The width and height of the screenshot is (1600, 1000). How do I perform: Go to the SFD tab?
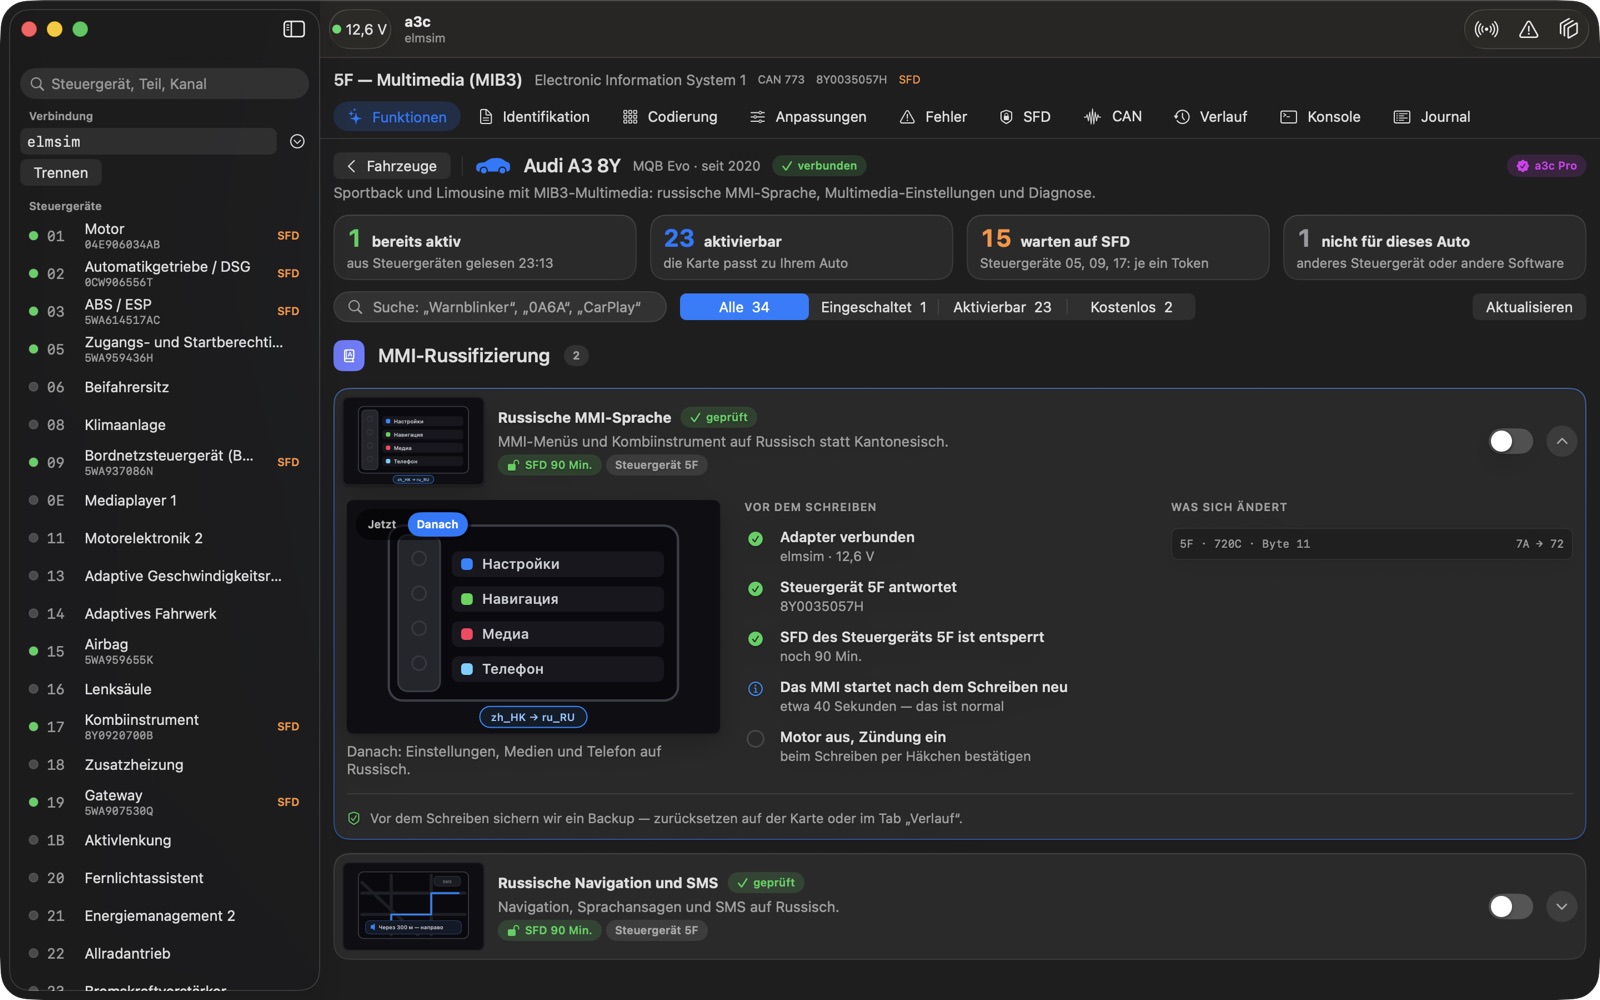(1025, 117)
